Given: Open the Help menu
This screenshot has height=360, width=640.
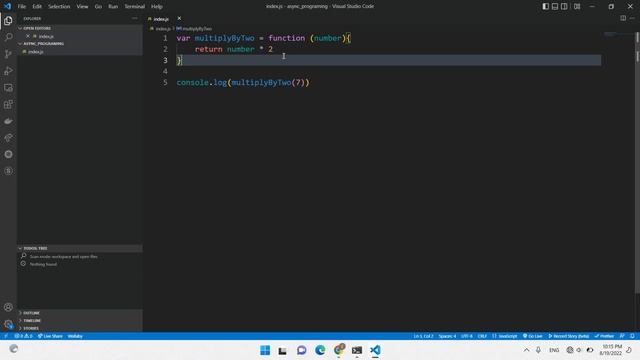Looking at the screenshot, I should click(157, 7).
